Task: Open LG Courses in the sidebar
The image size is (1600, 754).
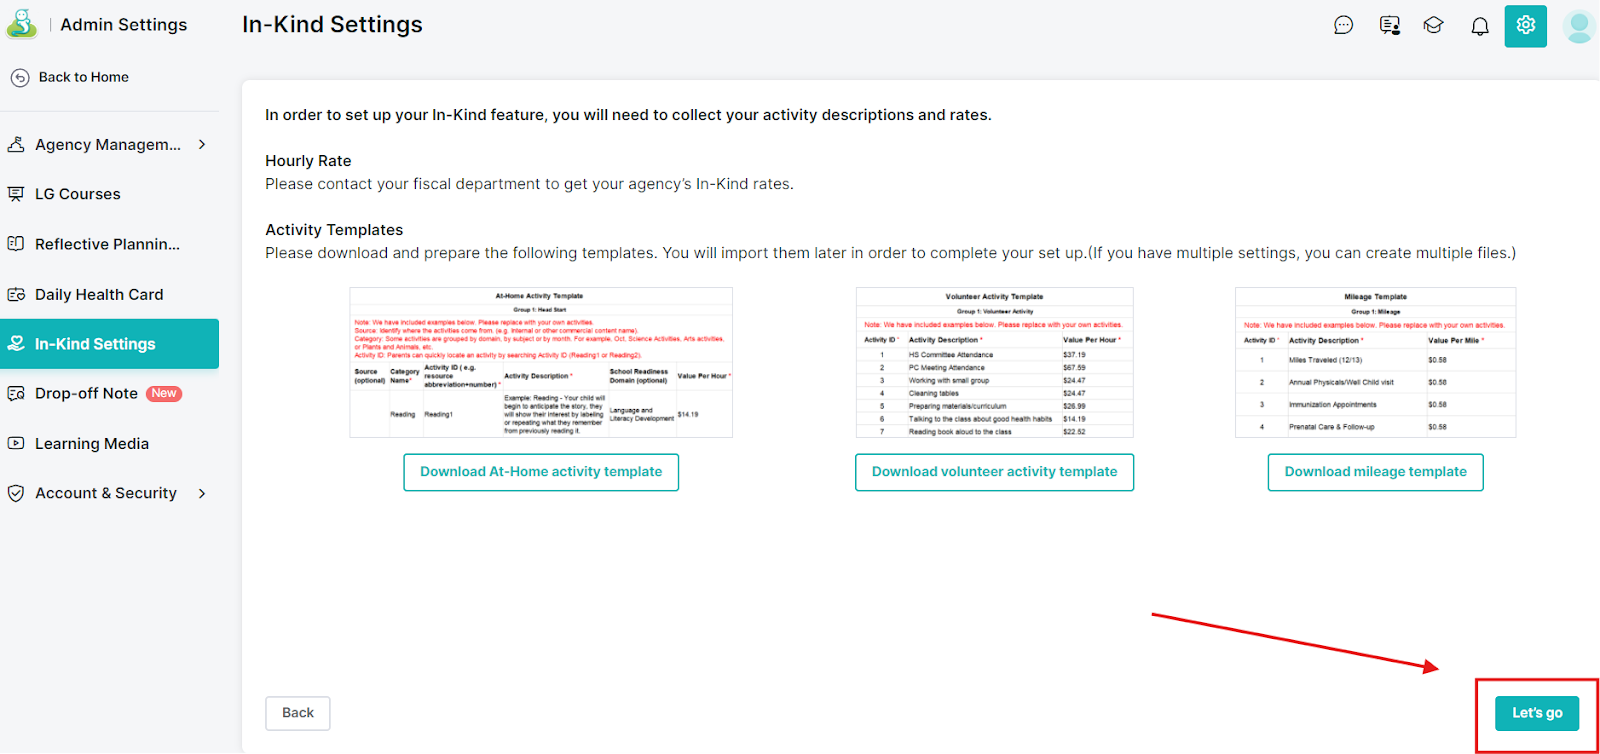Action: click(x=77, y=194)
